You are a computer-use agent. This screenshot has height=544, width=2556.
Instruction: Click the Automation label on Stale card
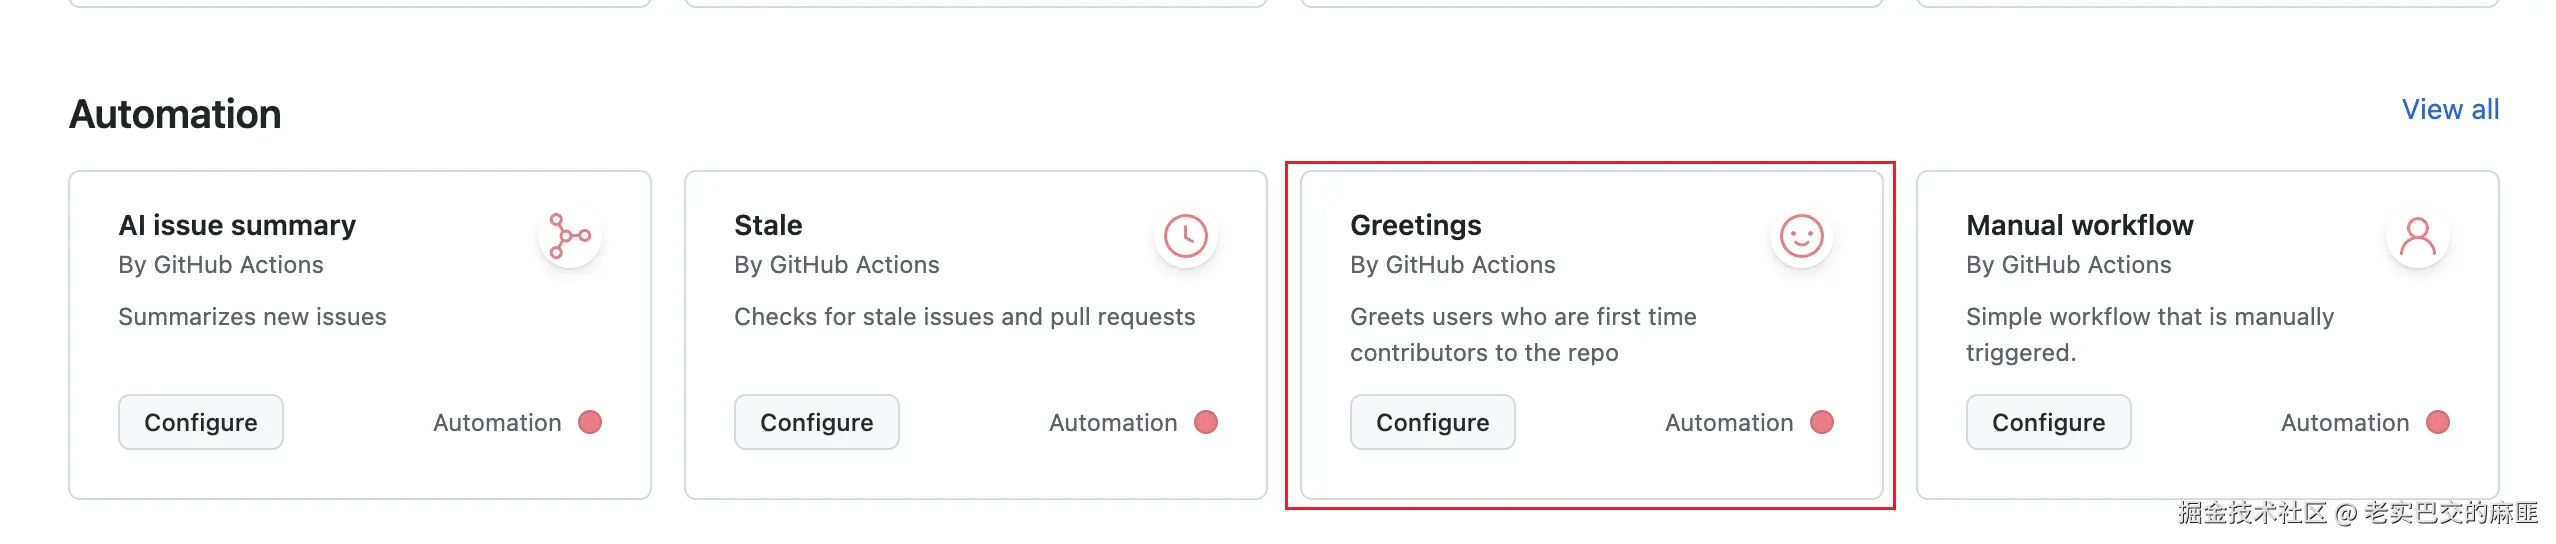[1113, 423]
